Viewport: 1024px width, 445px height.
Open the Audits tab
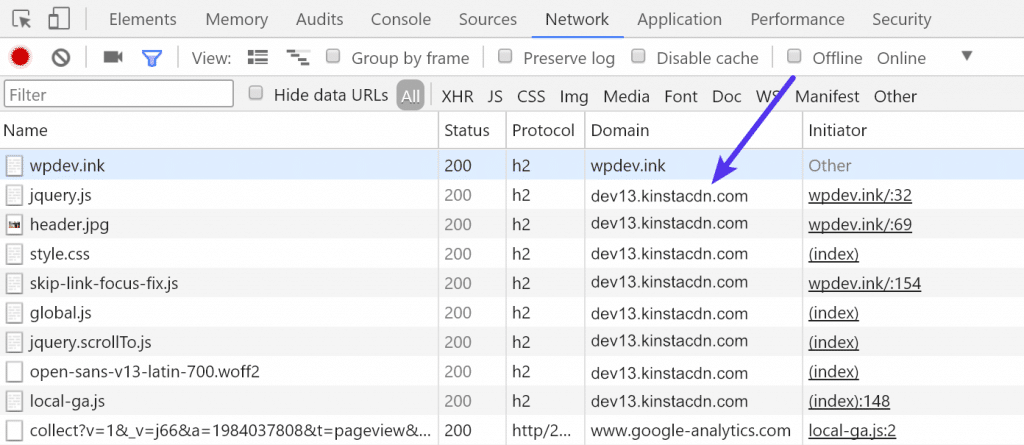[x=319, y=20]
